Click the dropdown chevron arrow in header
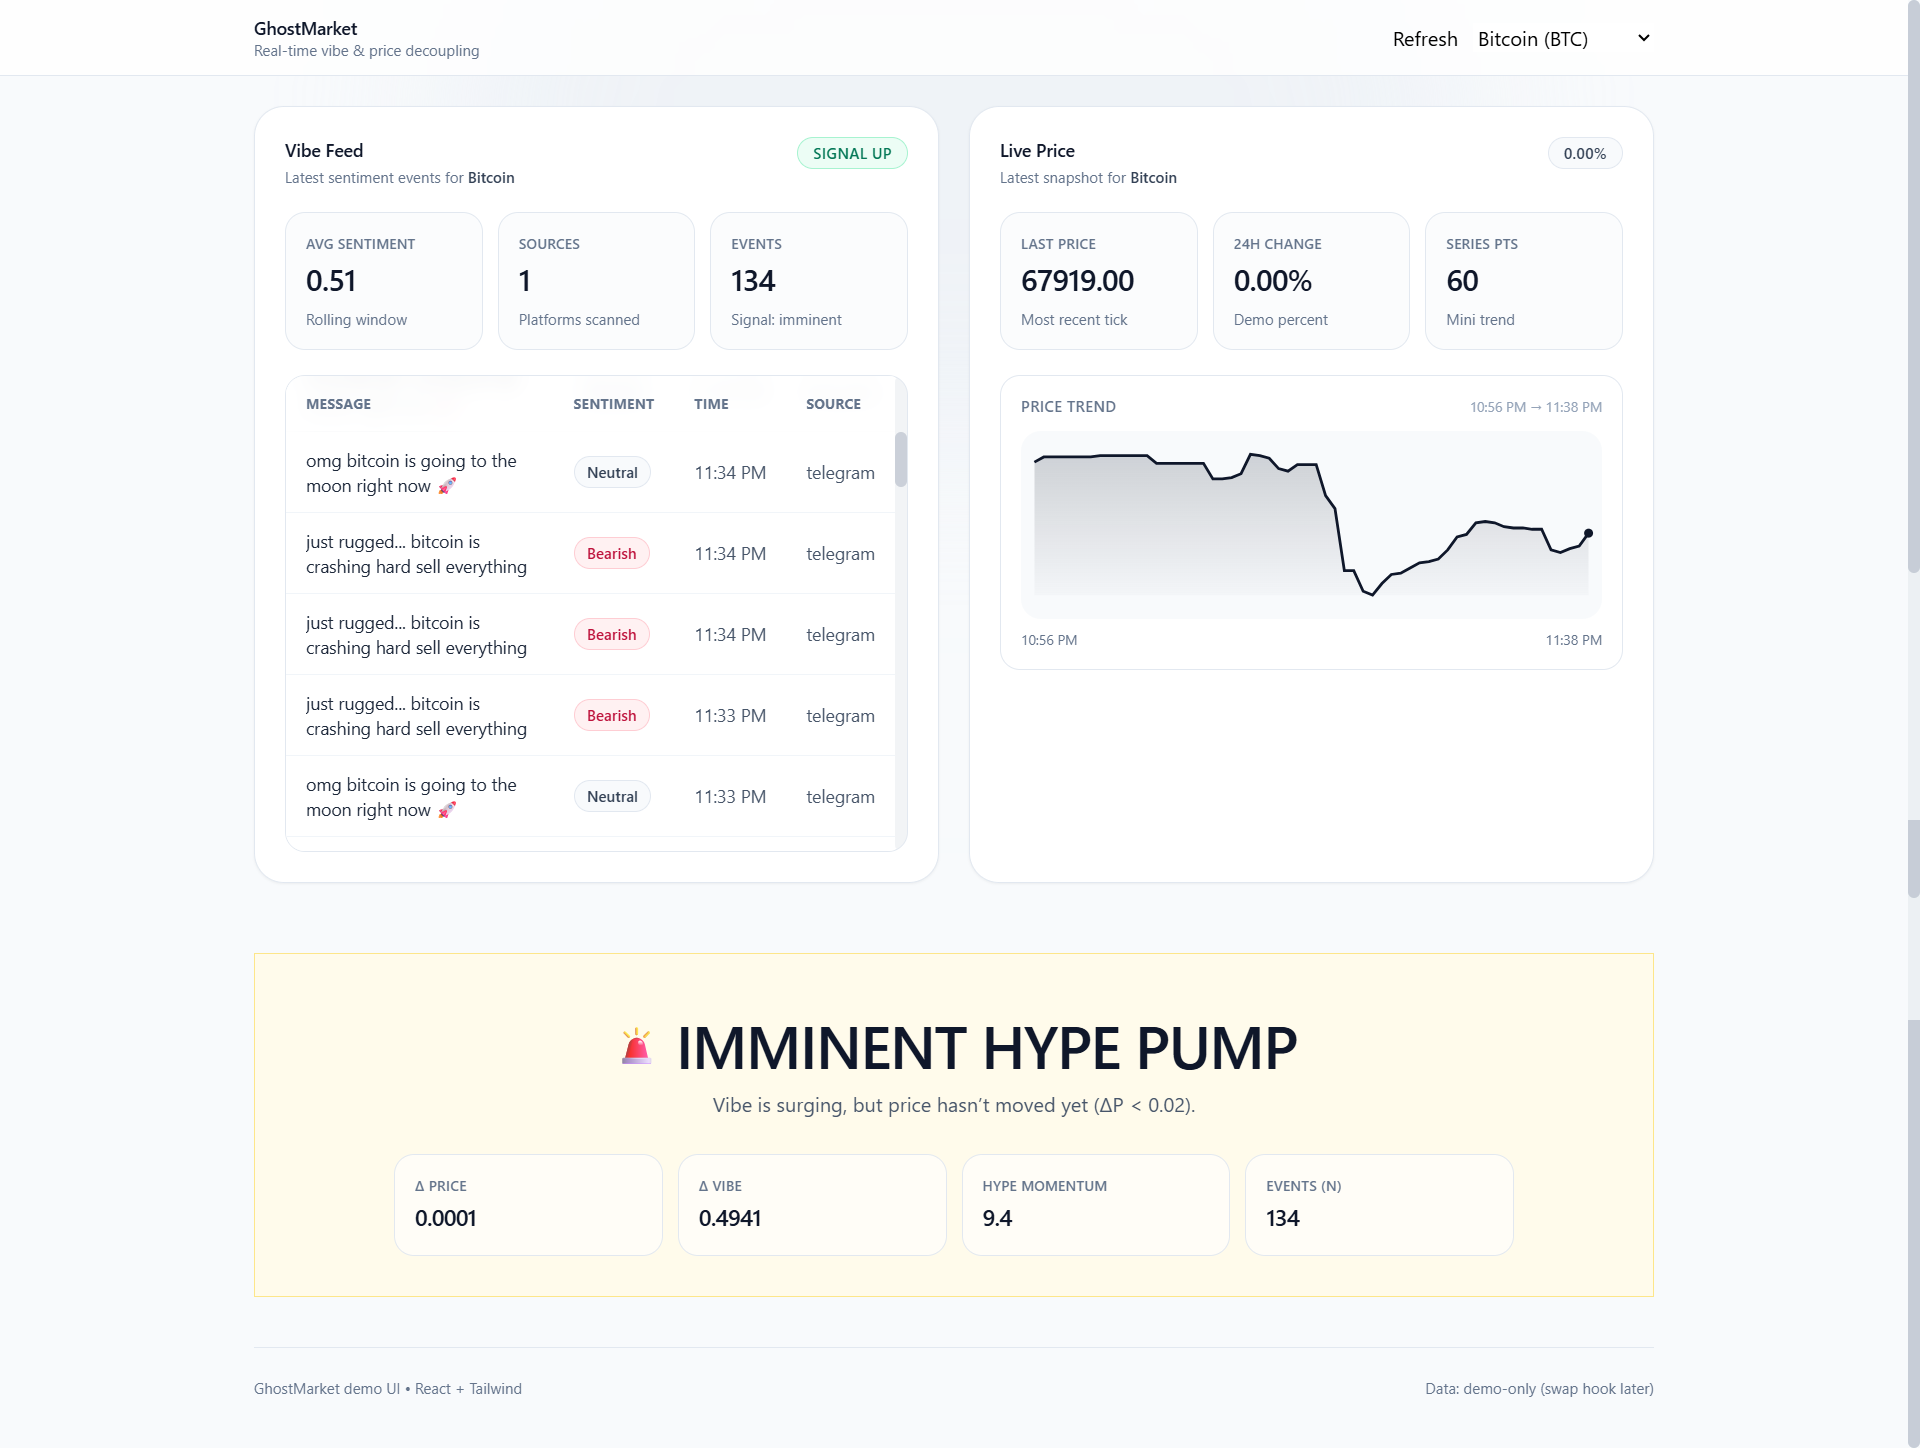The image size is (1920, 1448). point(1643,38)
